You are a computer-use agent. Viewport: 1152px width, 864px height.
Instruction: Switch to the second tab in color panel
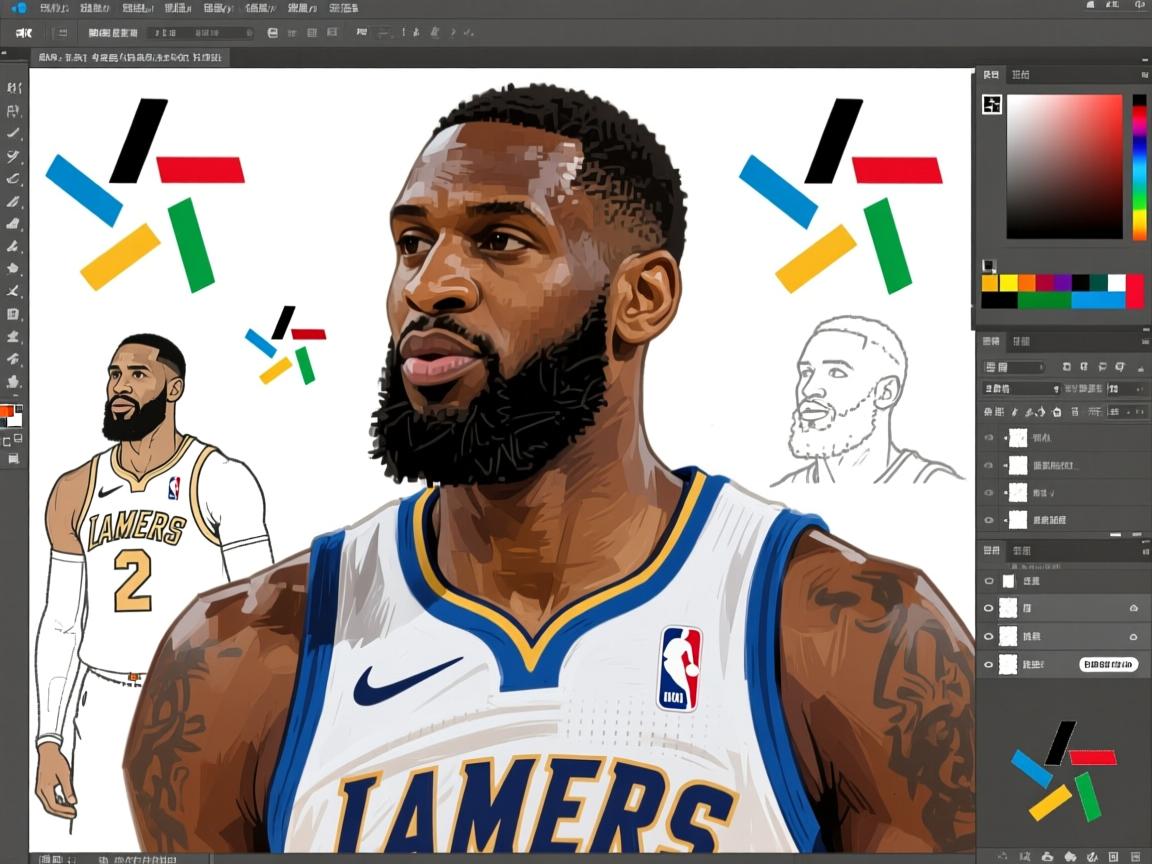pos(1020,75)
